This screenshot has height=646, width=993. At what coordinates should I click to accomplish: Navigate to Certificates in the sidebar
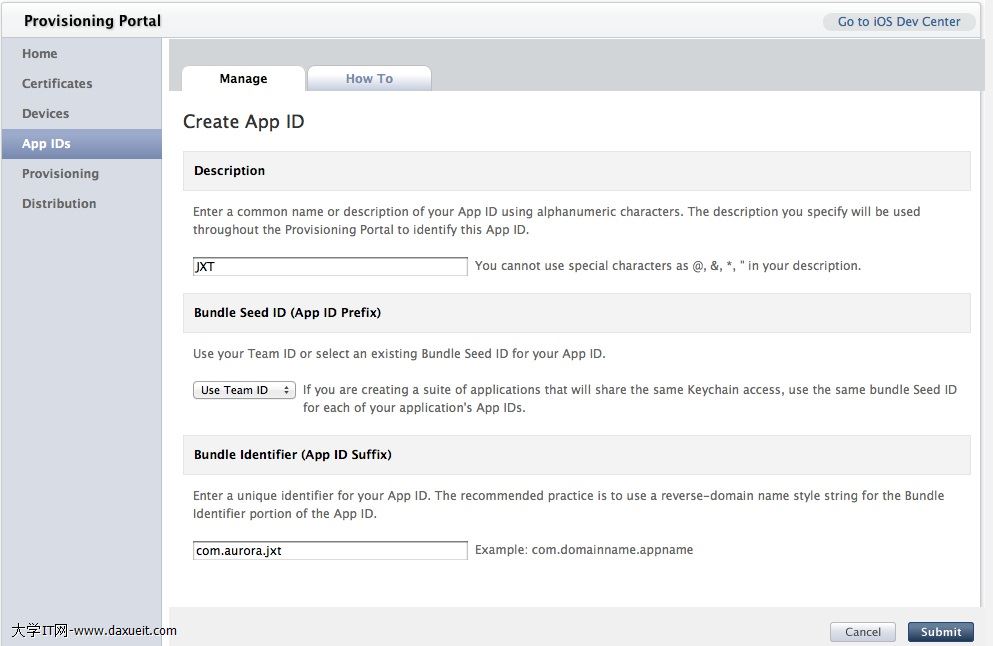[57, 84]
